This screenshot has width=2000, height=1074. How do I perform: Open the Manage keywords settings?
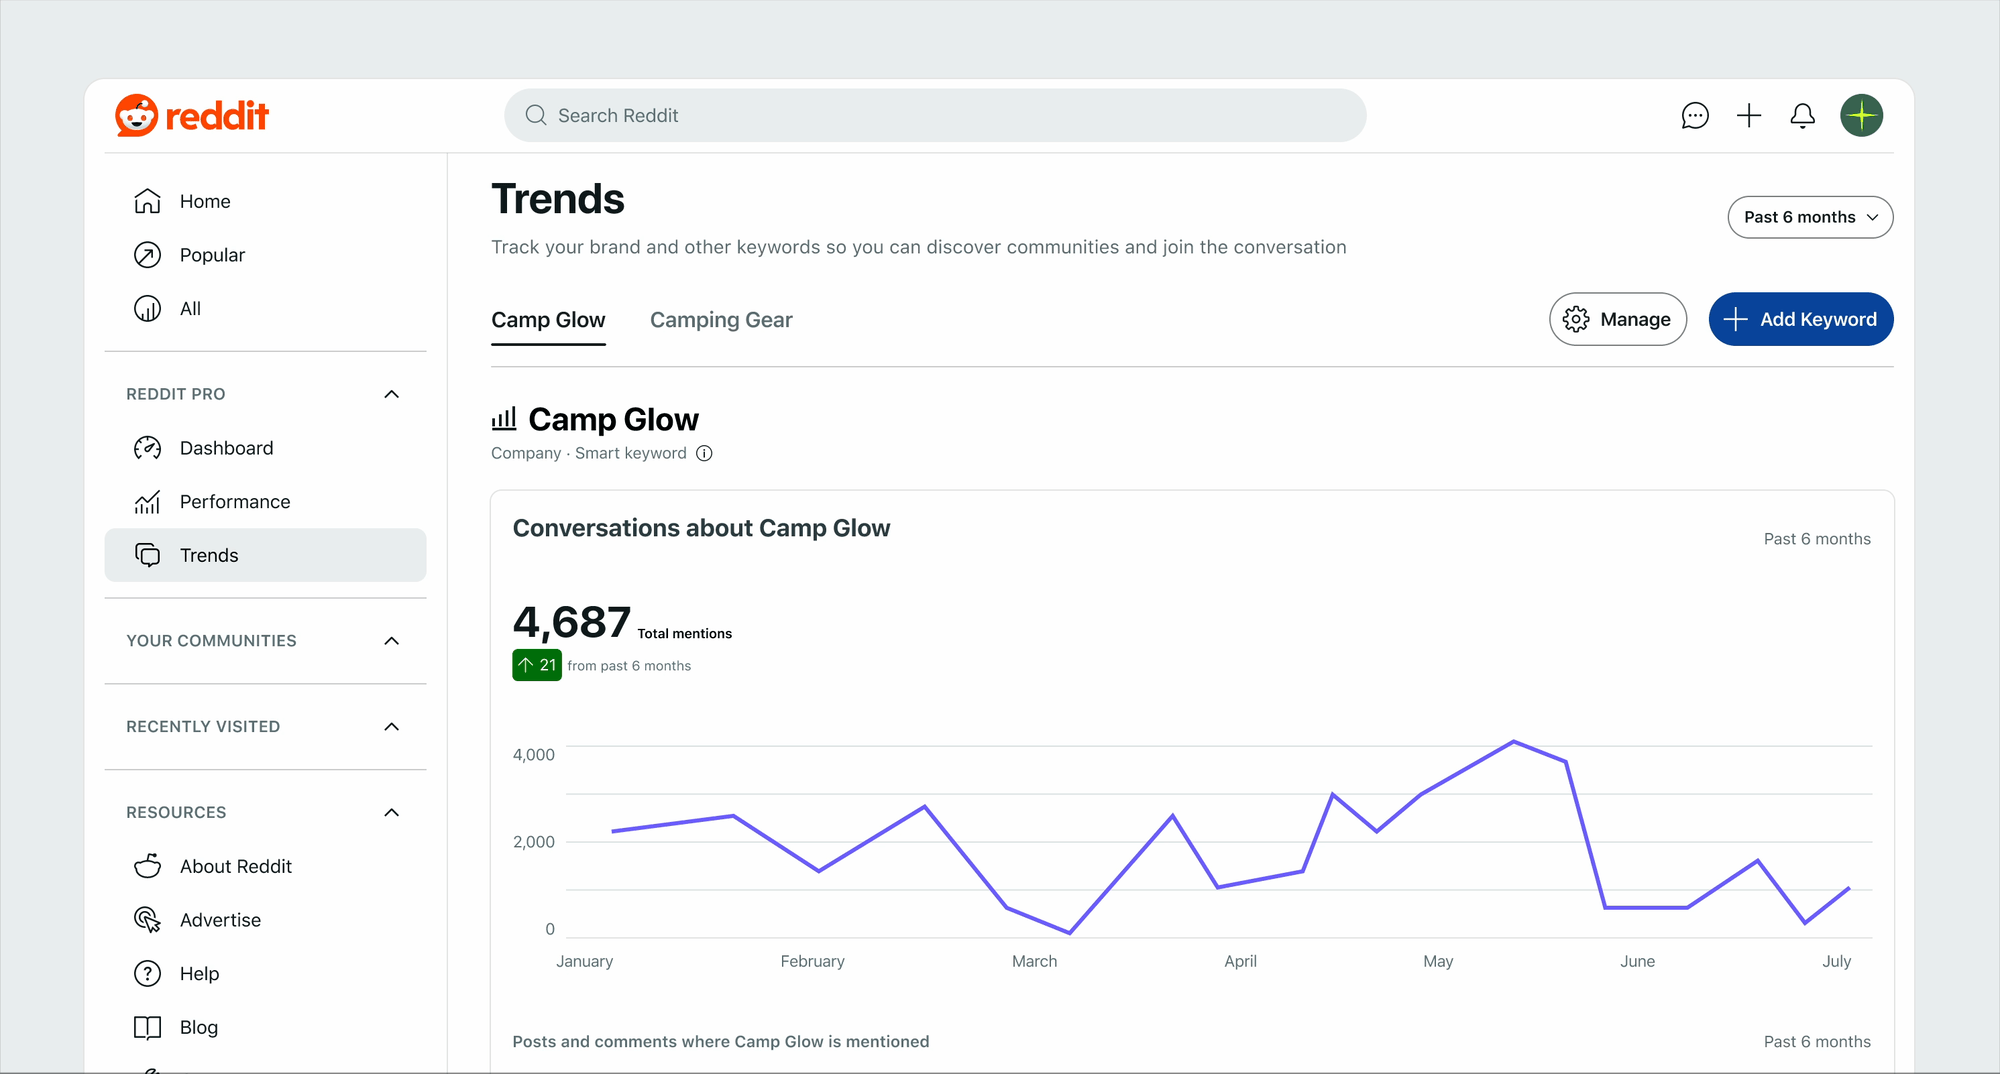(x=1618, y=319)
